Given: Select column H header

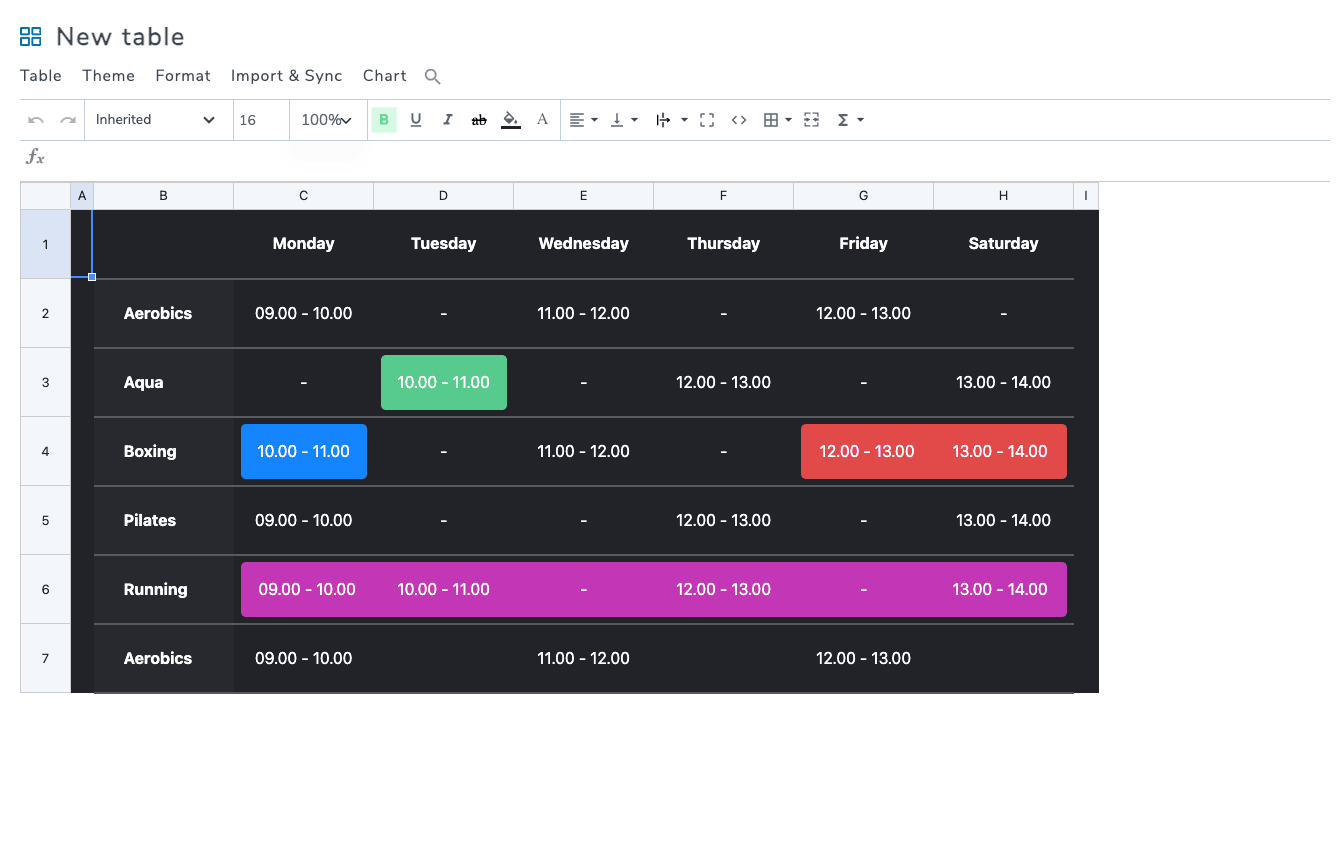Looking at the screenshot, I should coord(1003,196).
